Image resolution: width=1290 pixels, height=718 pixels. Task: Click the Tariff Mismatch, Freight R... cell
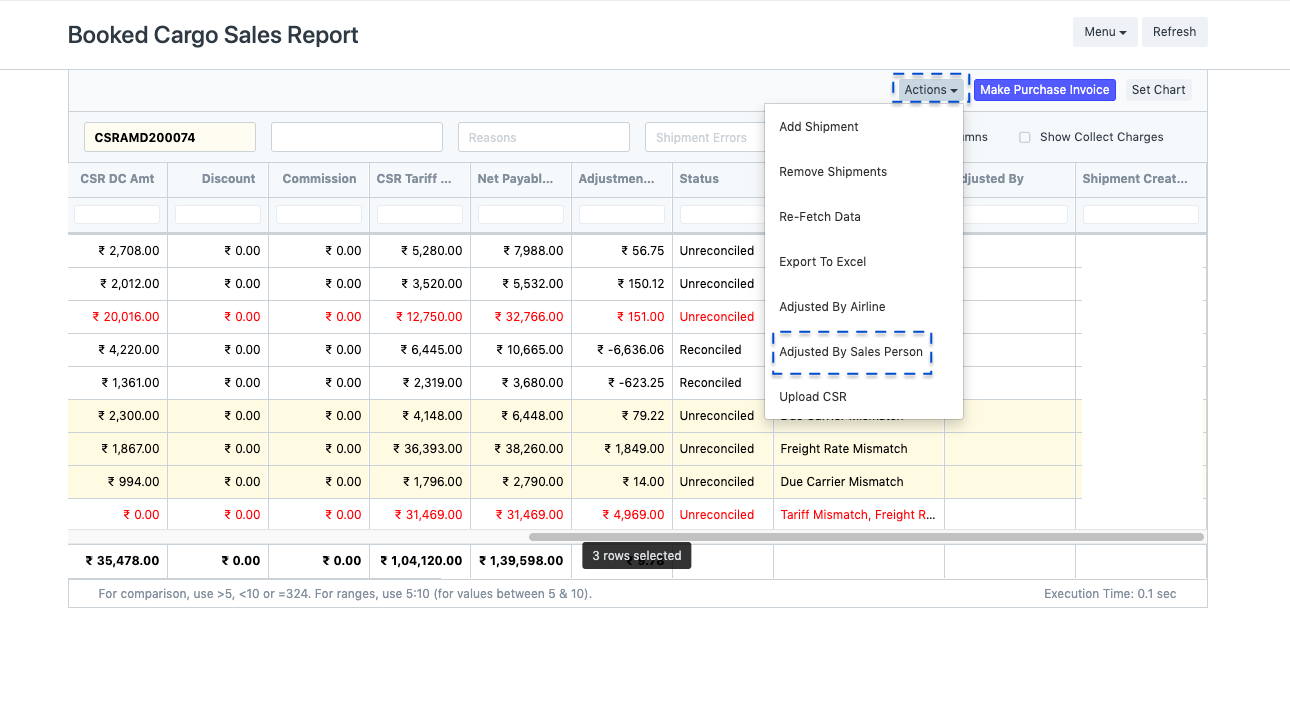tap(859, 515)
